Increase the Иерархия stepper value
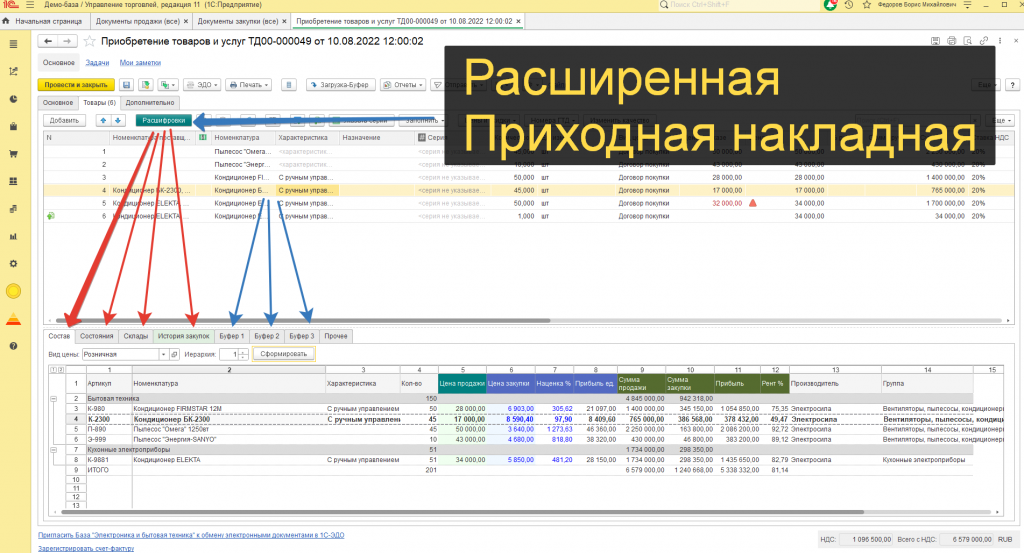This screenshot has width=1024, height=553. 243,351
